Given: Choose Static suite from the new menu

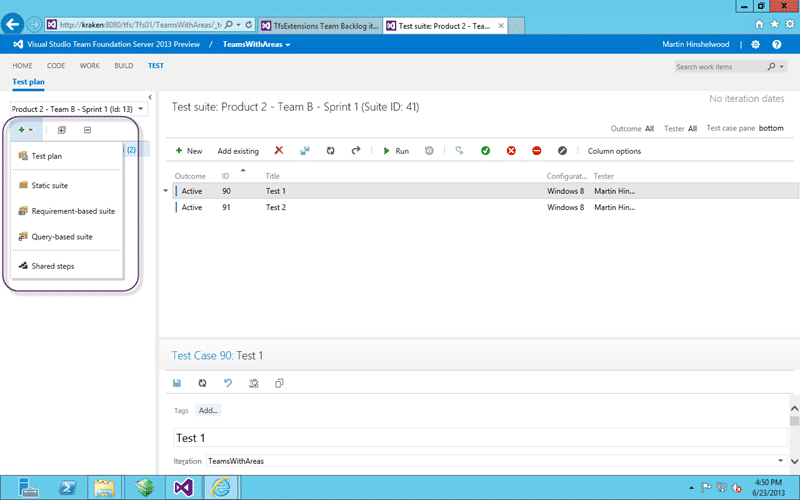Looking at the screenshot, I should click(66, 185).
